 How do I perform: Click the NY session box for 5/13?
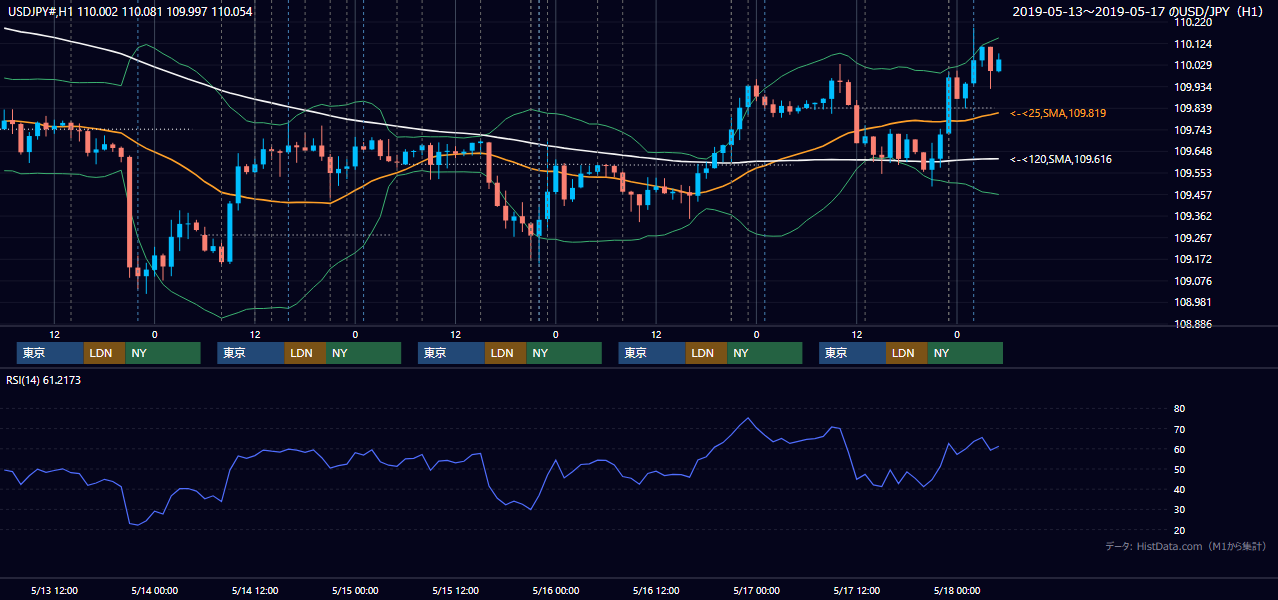[163, 353]
